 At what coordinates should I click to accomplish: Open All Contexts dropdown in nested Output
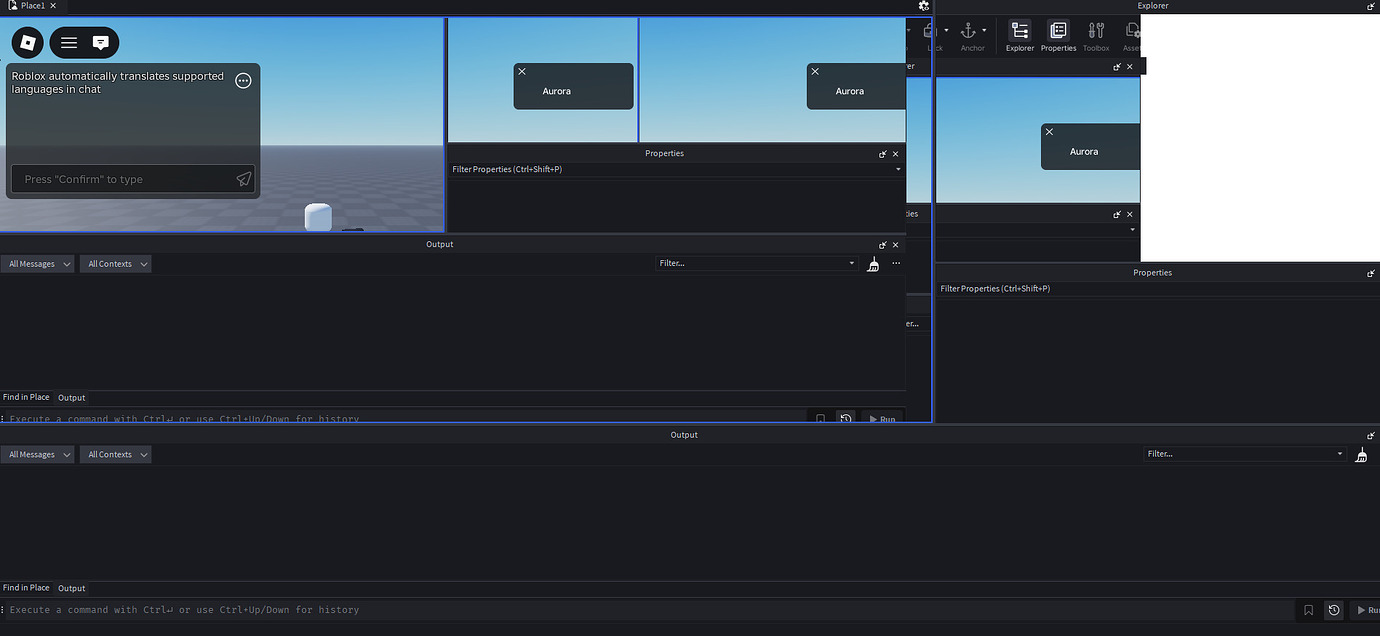pyautogui.click(x=116, y=264)
